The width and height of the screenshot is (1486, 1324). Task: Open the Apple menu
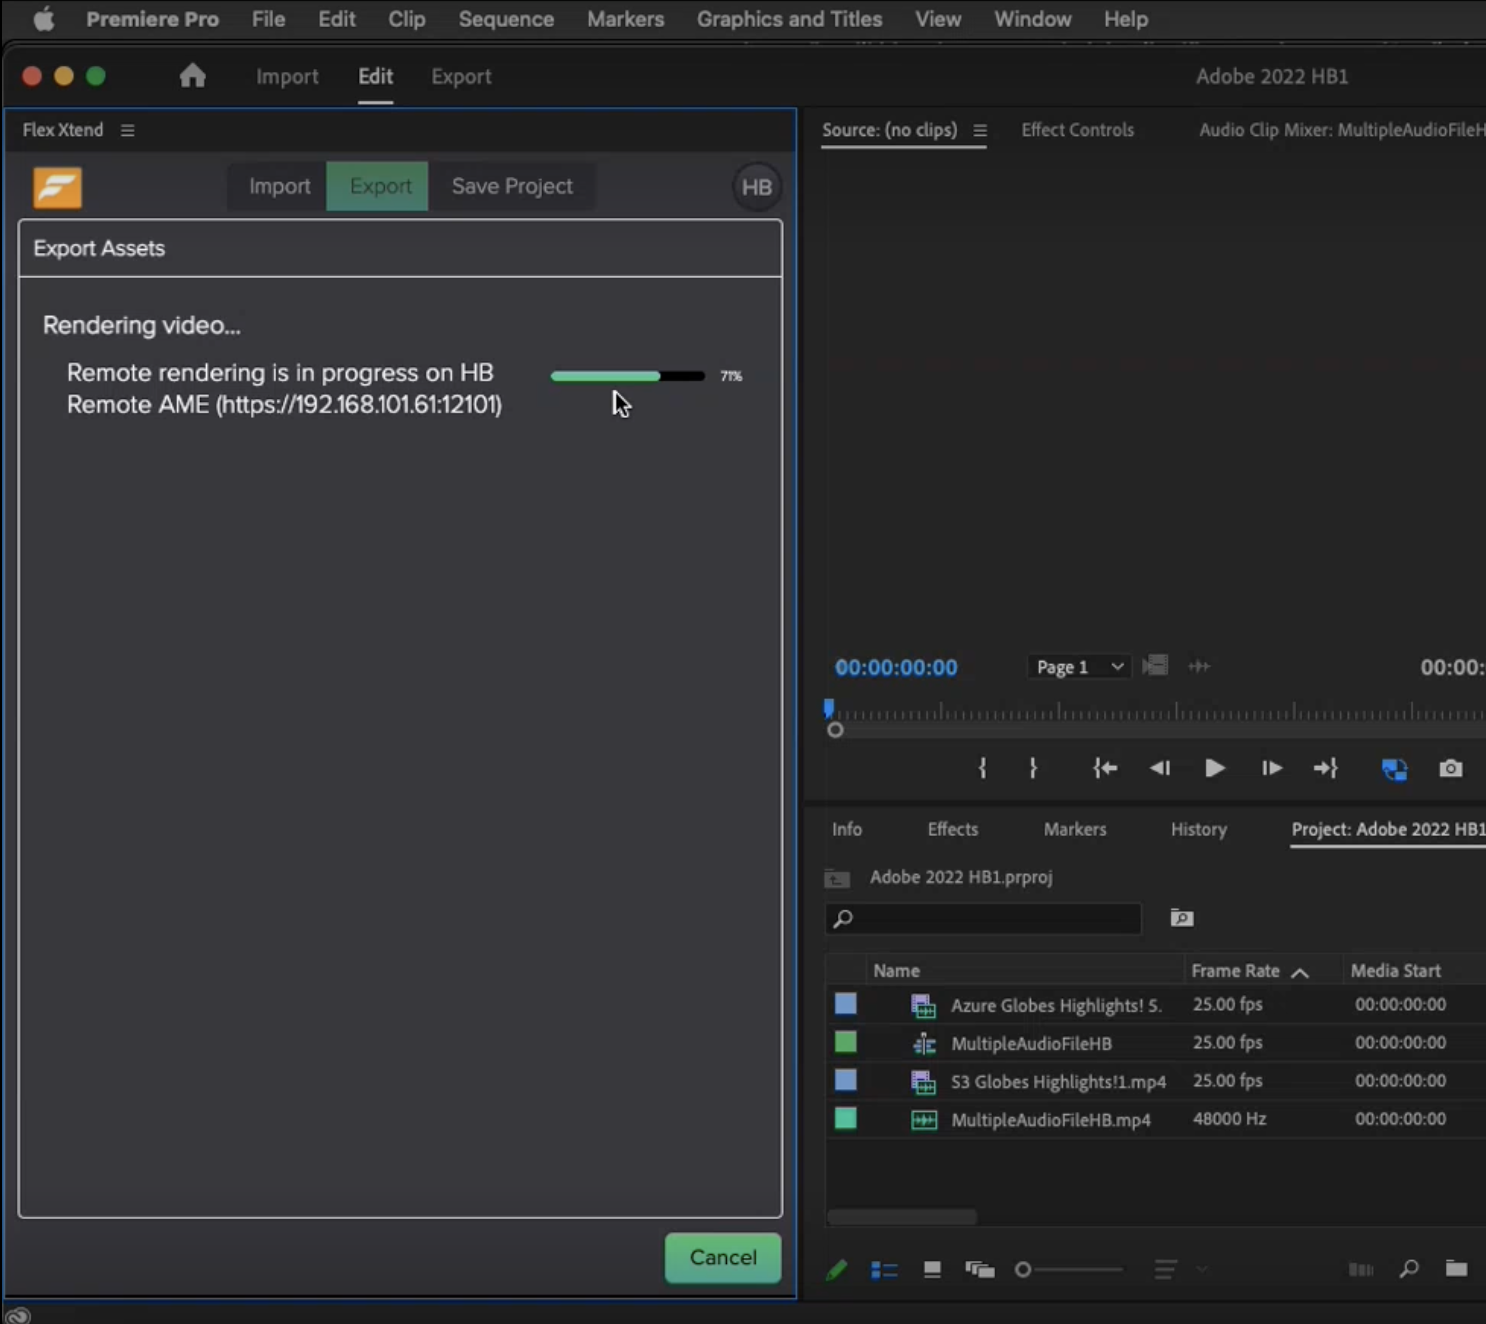pyautogui.click(x=43, y=19)
